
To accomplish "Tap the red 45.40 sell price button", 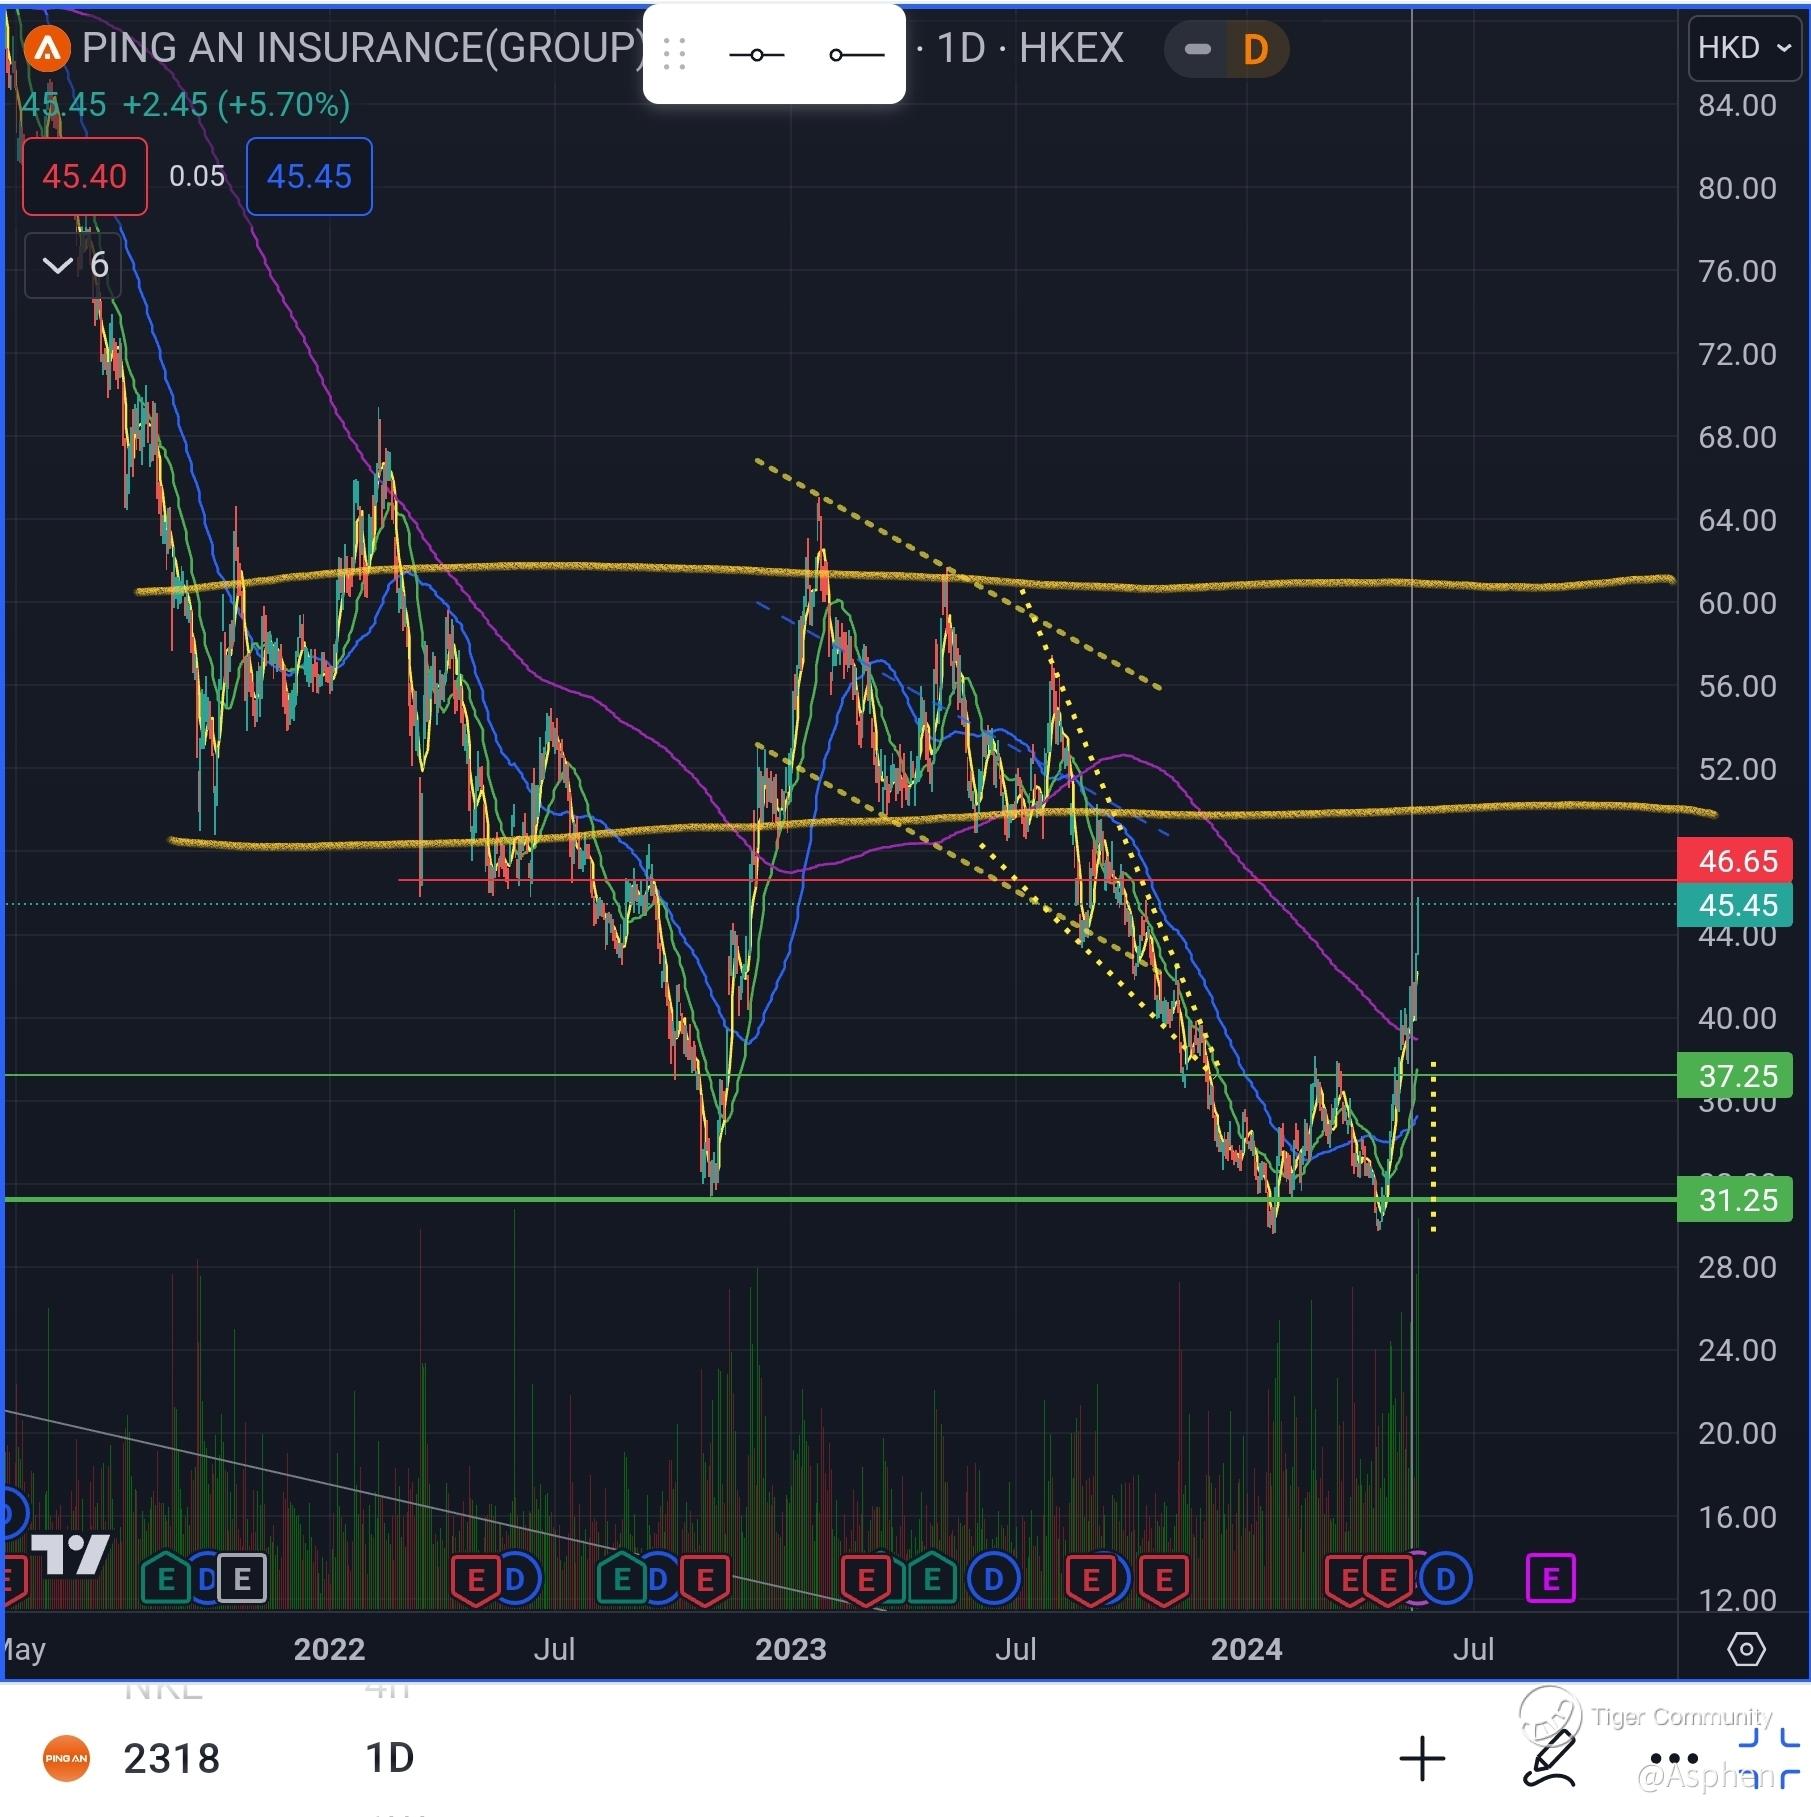I will pyautogui.click(x=85, y=177).
